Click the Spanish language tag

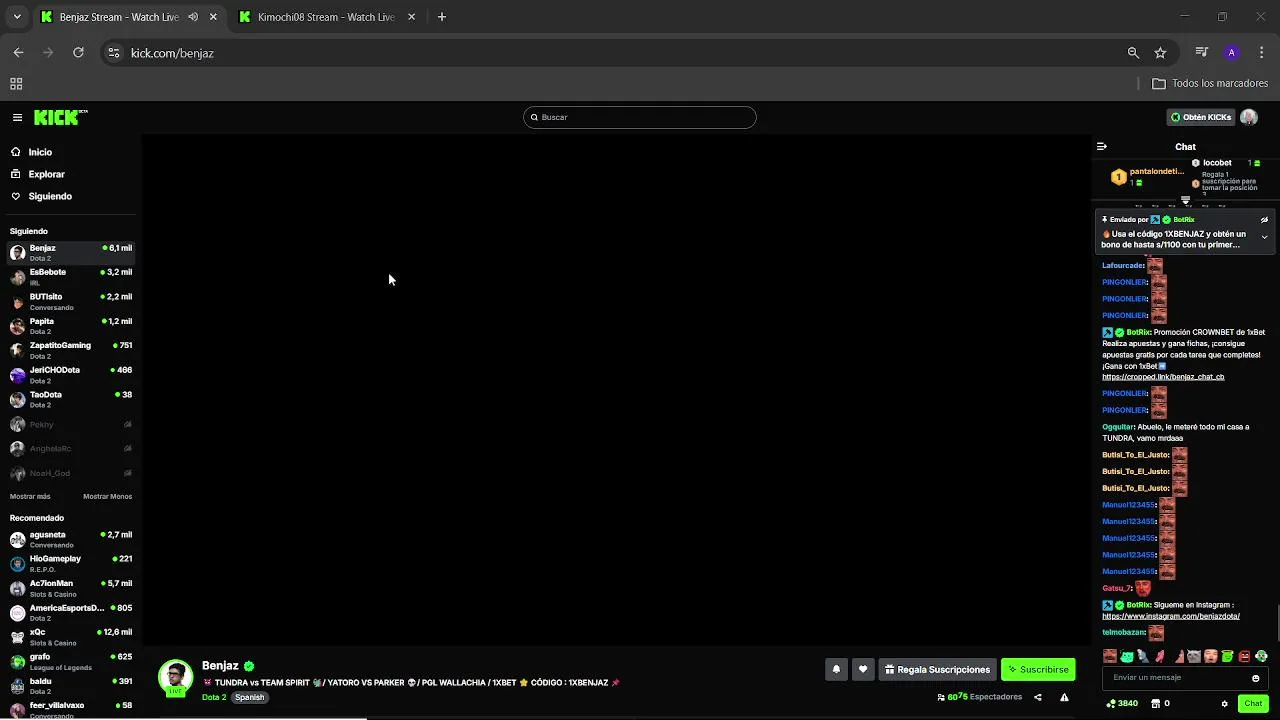pos(250,697)
